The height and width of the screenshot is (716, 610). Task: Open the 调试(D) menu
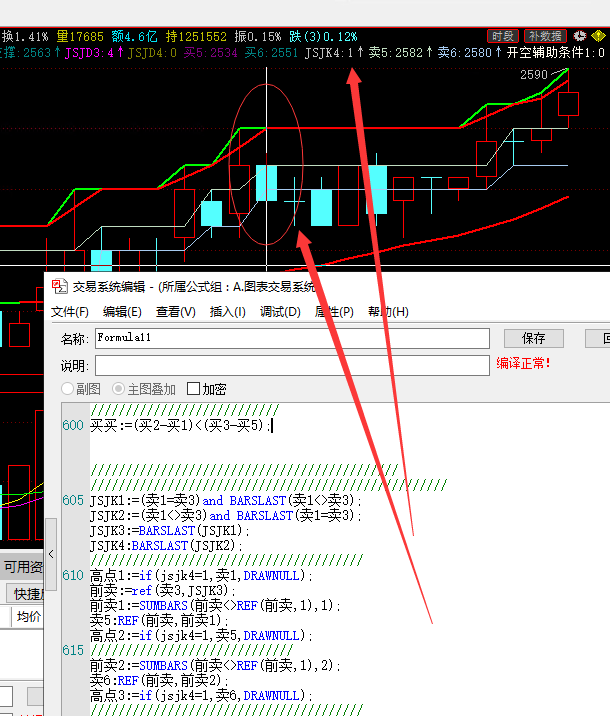pos(280,312)
